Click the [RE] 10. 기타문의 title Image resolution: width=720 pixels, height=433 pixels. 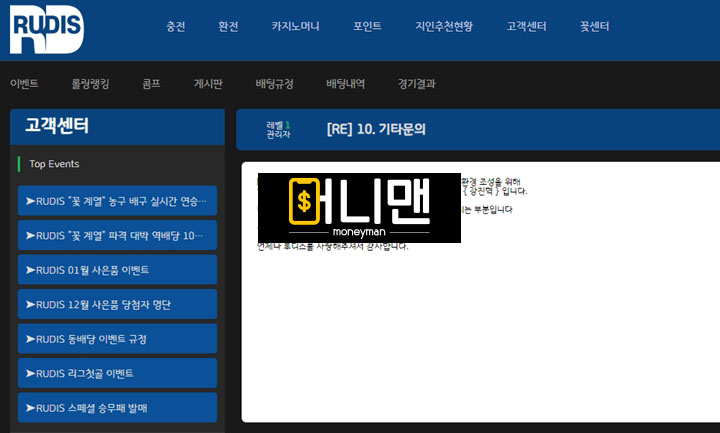point(376,129)
